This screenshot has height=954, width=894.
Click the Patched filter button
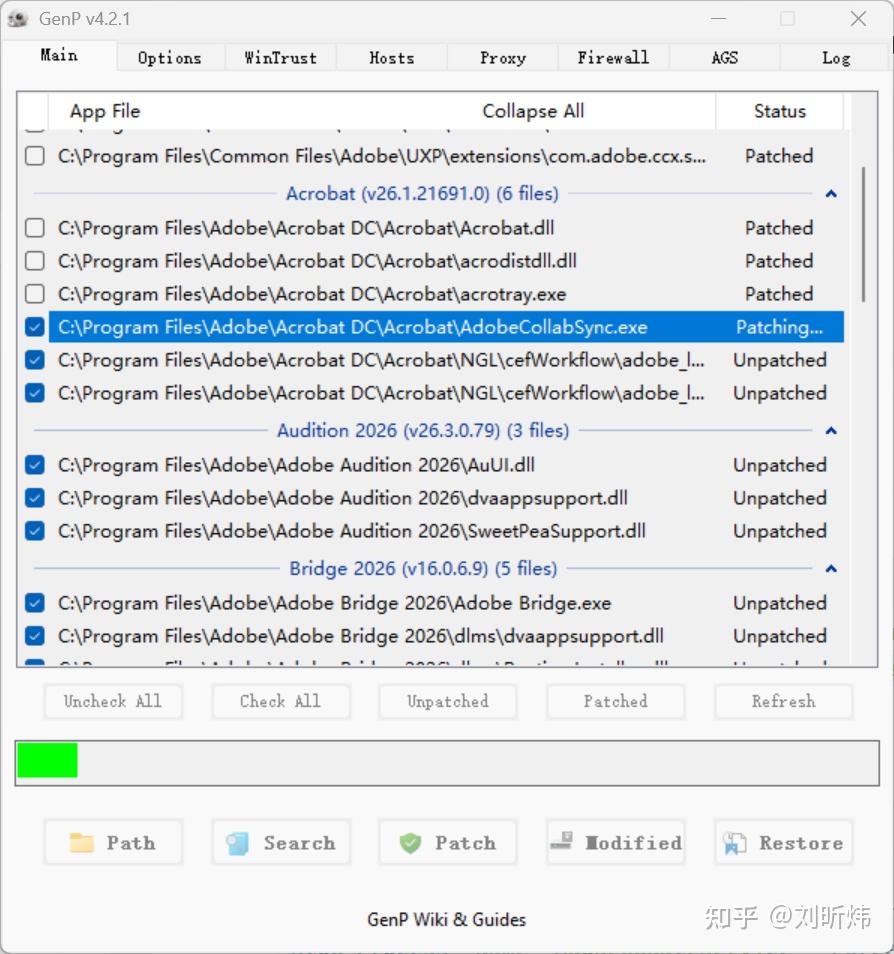pyautogui.click(x=616, y=702)
